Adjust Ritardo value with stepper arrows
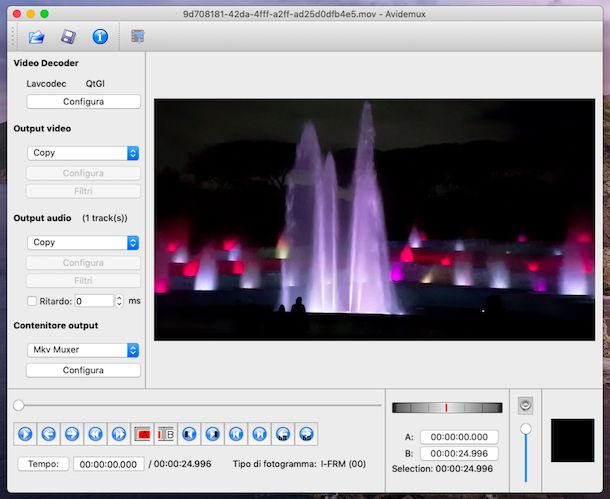Screen dimensions: 610x499 [119, 301]
